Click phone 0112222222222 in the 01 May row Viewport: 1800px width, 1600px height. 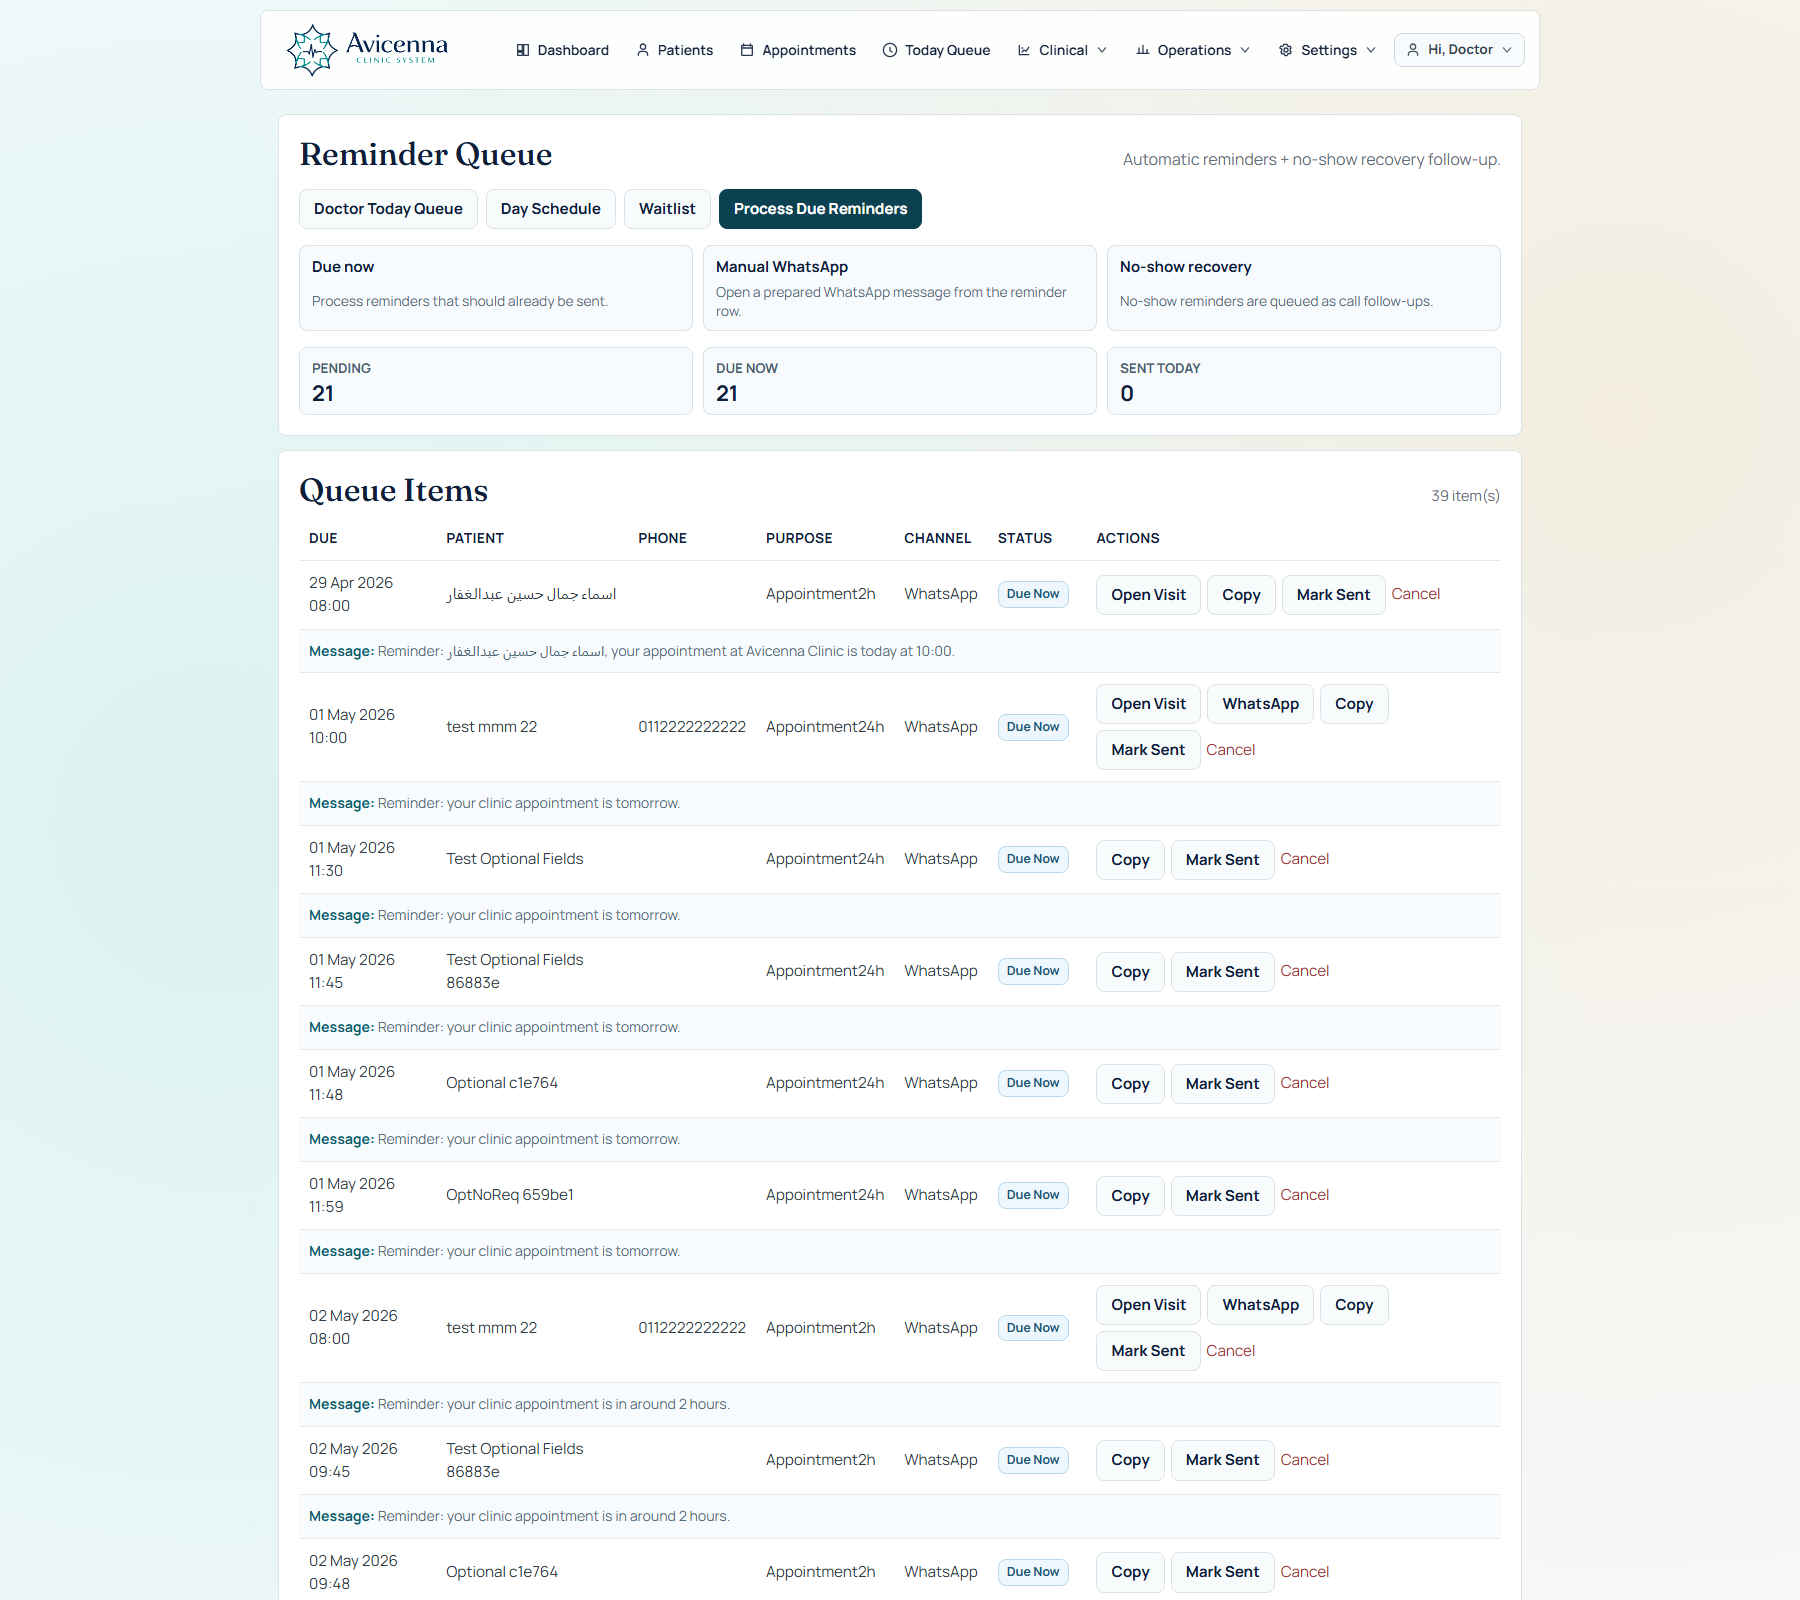[x=692, y=727]
